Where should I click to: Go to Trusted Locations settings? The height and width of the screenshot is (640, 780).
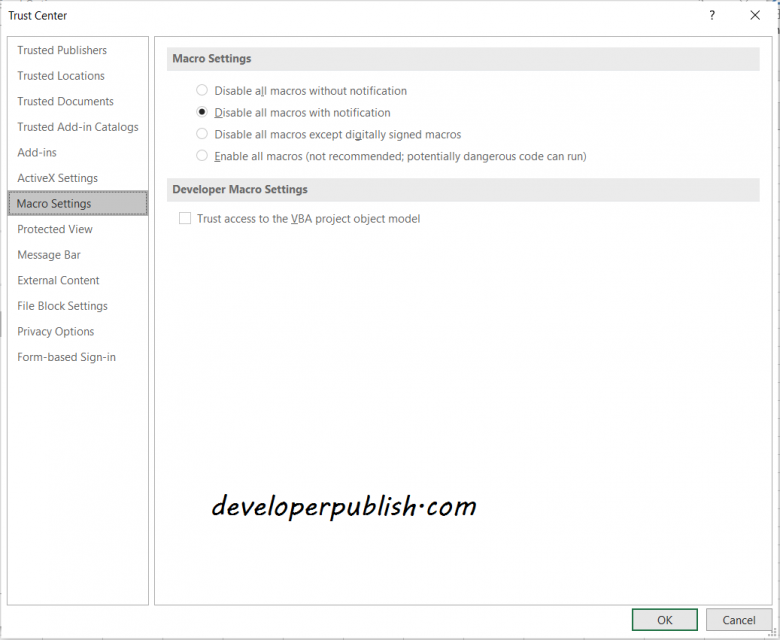(x=61, y=76)
